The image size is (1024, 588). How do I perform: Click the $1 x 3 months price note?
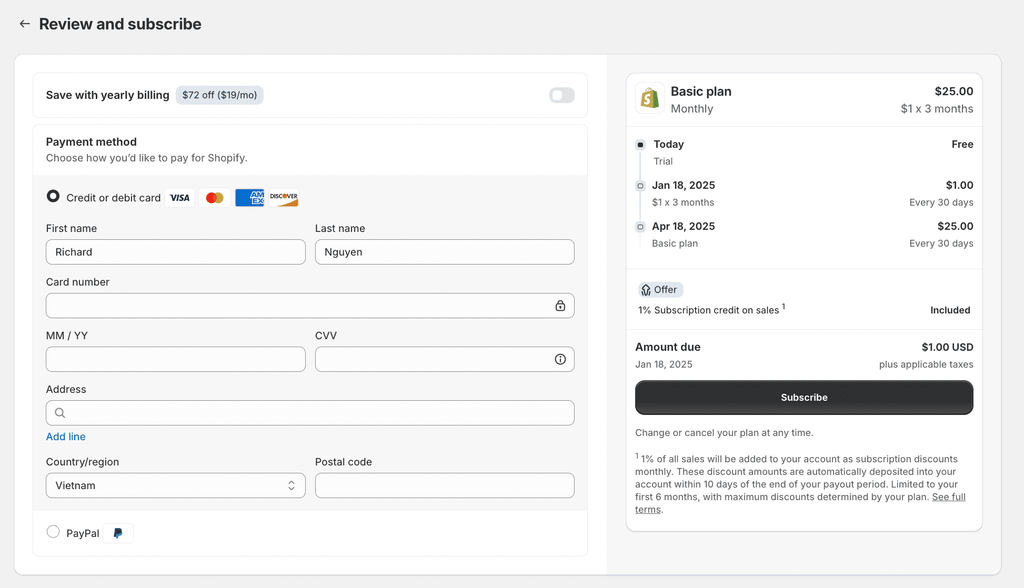click(x=936, y=109)
